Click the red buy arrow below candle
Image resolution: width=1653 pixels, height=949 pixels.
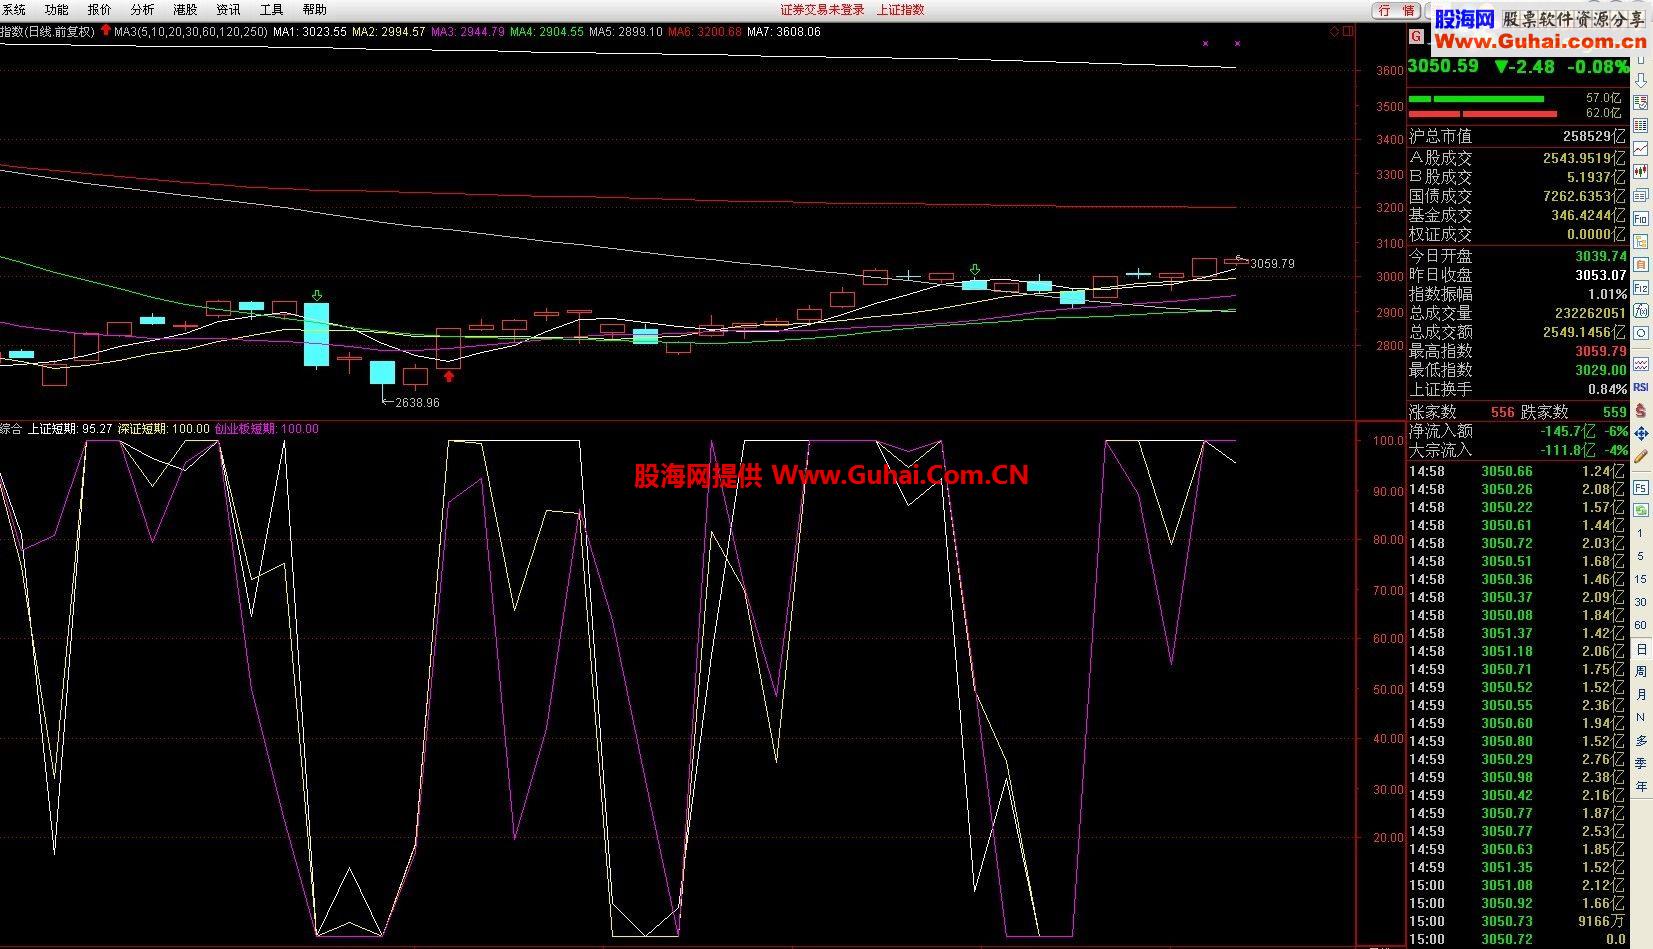click(449, 376)
